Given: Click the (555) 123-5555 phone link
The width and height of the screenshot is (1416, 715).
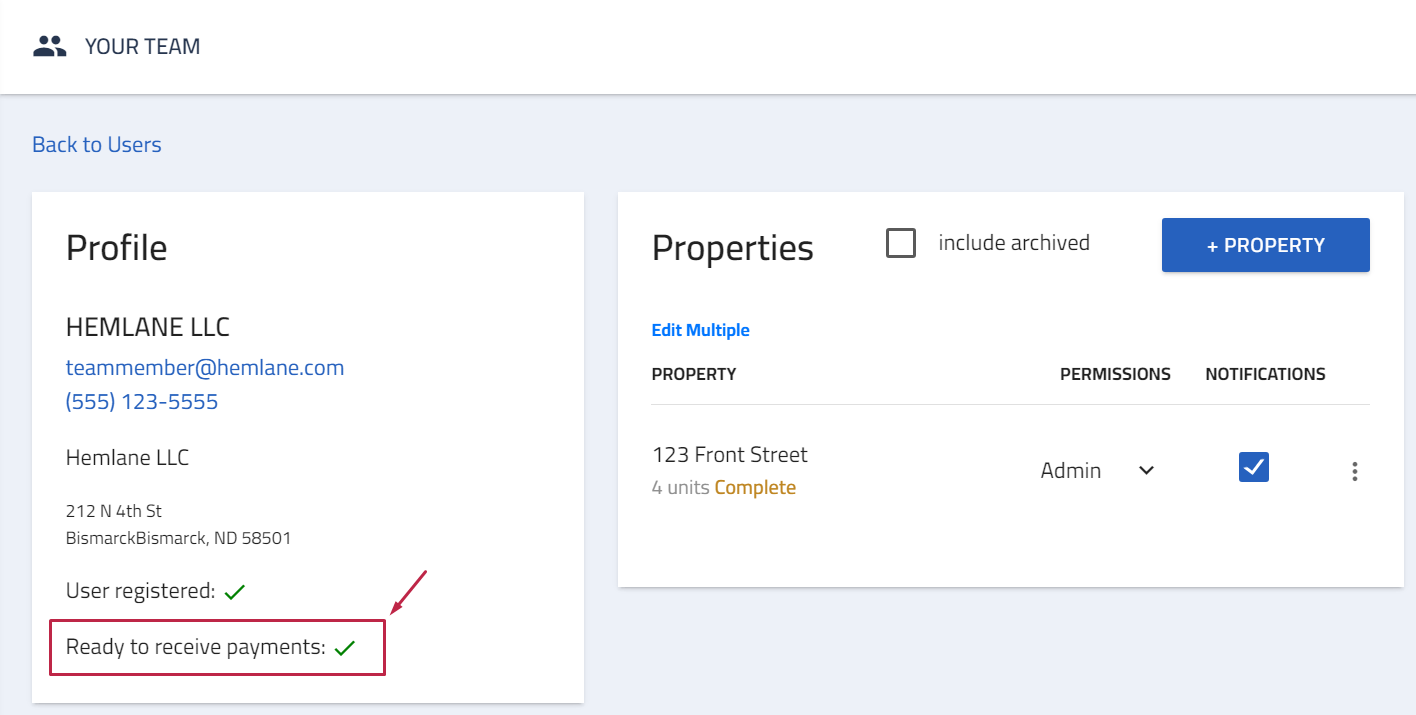Looking at the screenshot, I should click(142, 402).
